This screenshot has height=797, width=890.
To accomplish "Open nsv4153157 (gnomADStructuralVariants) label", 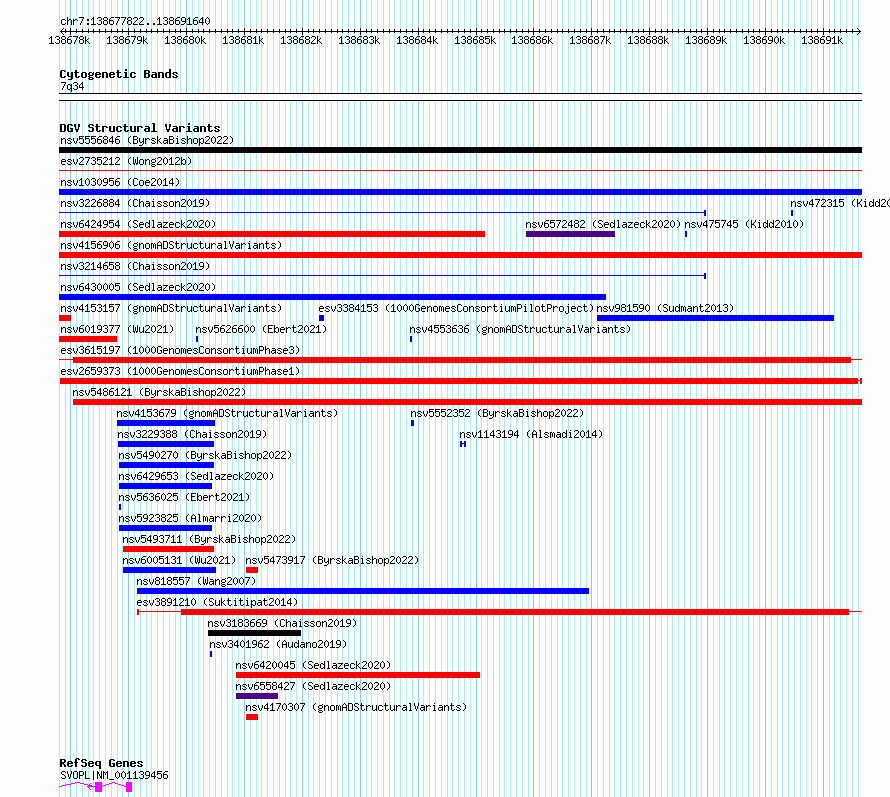I will coord(171,308).
